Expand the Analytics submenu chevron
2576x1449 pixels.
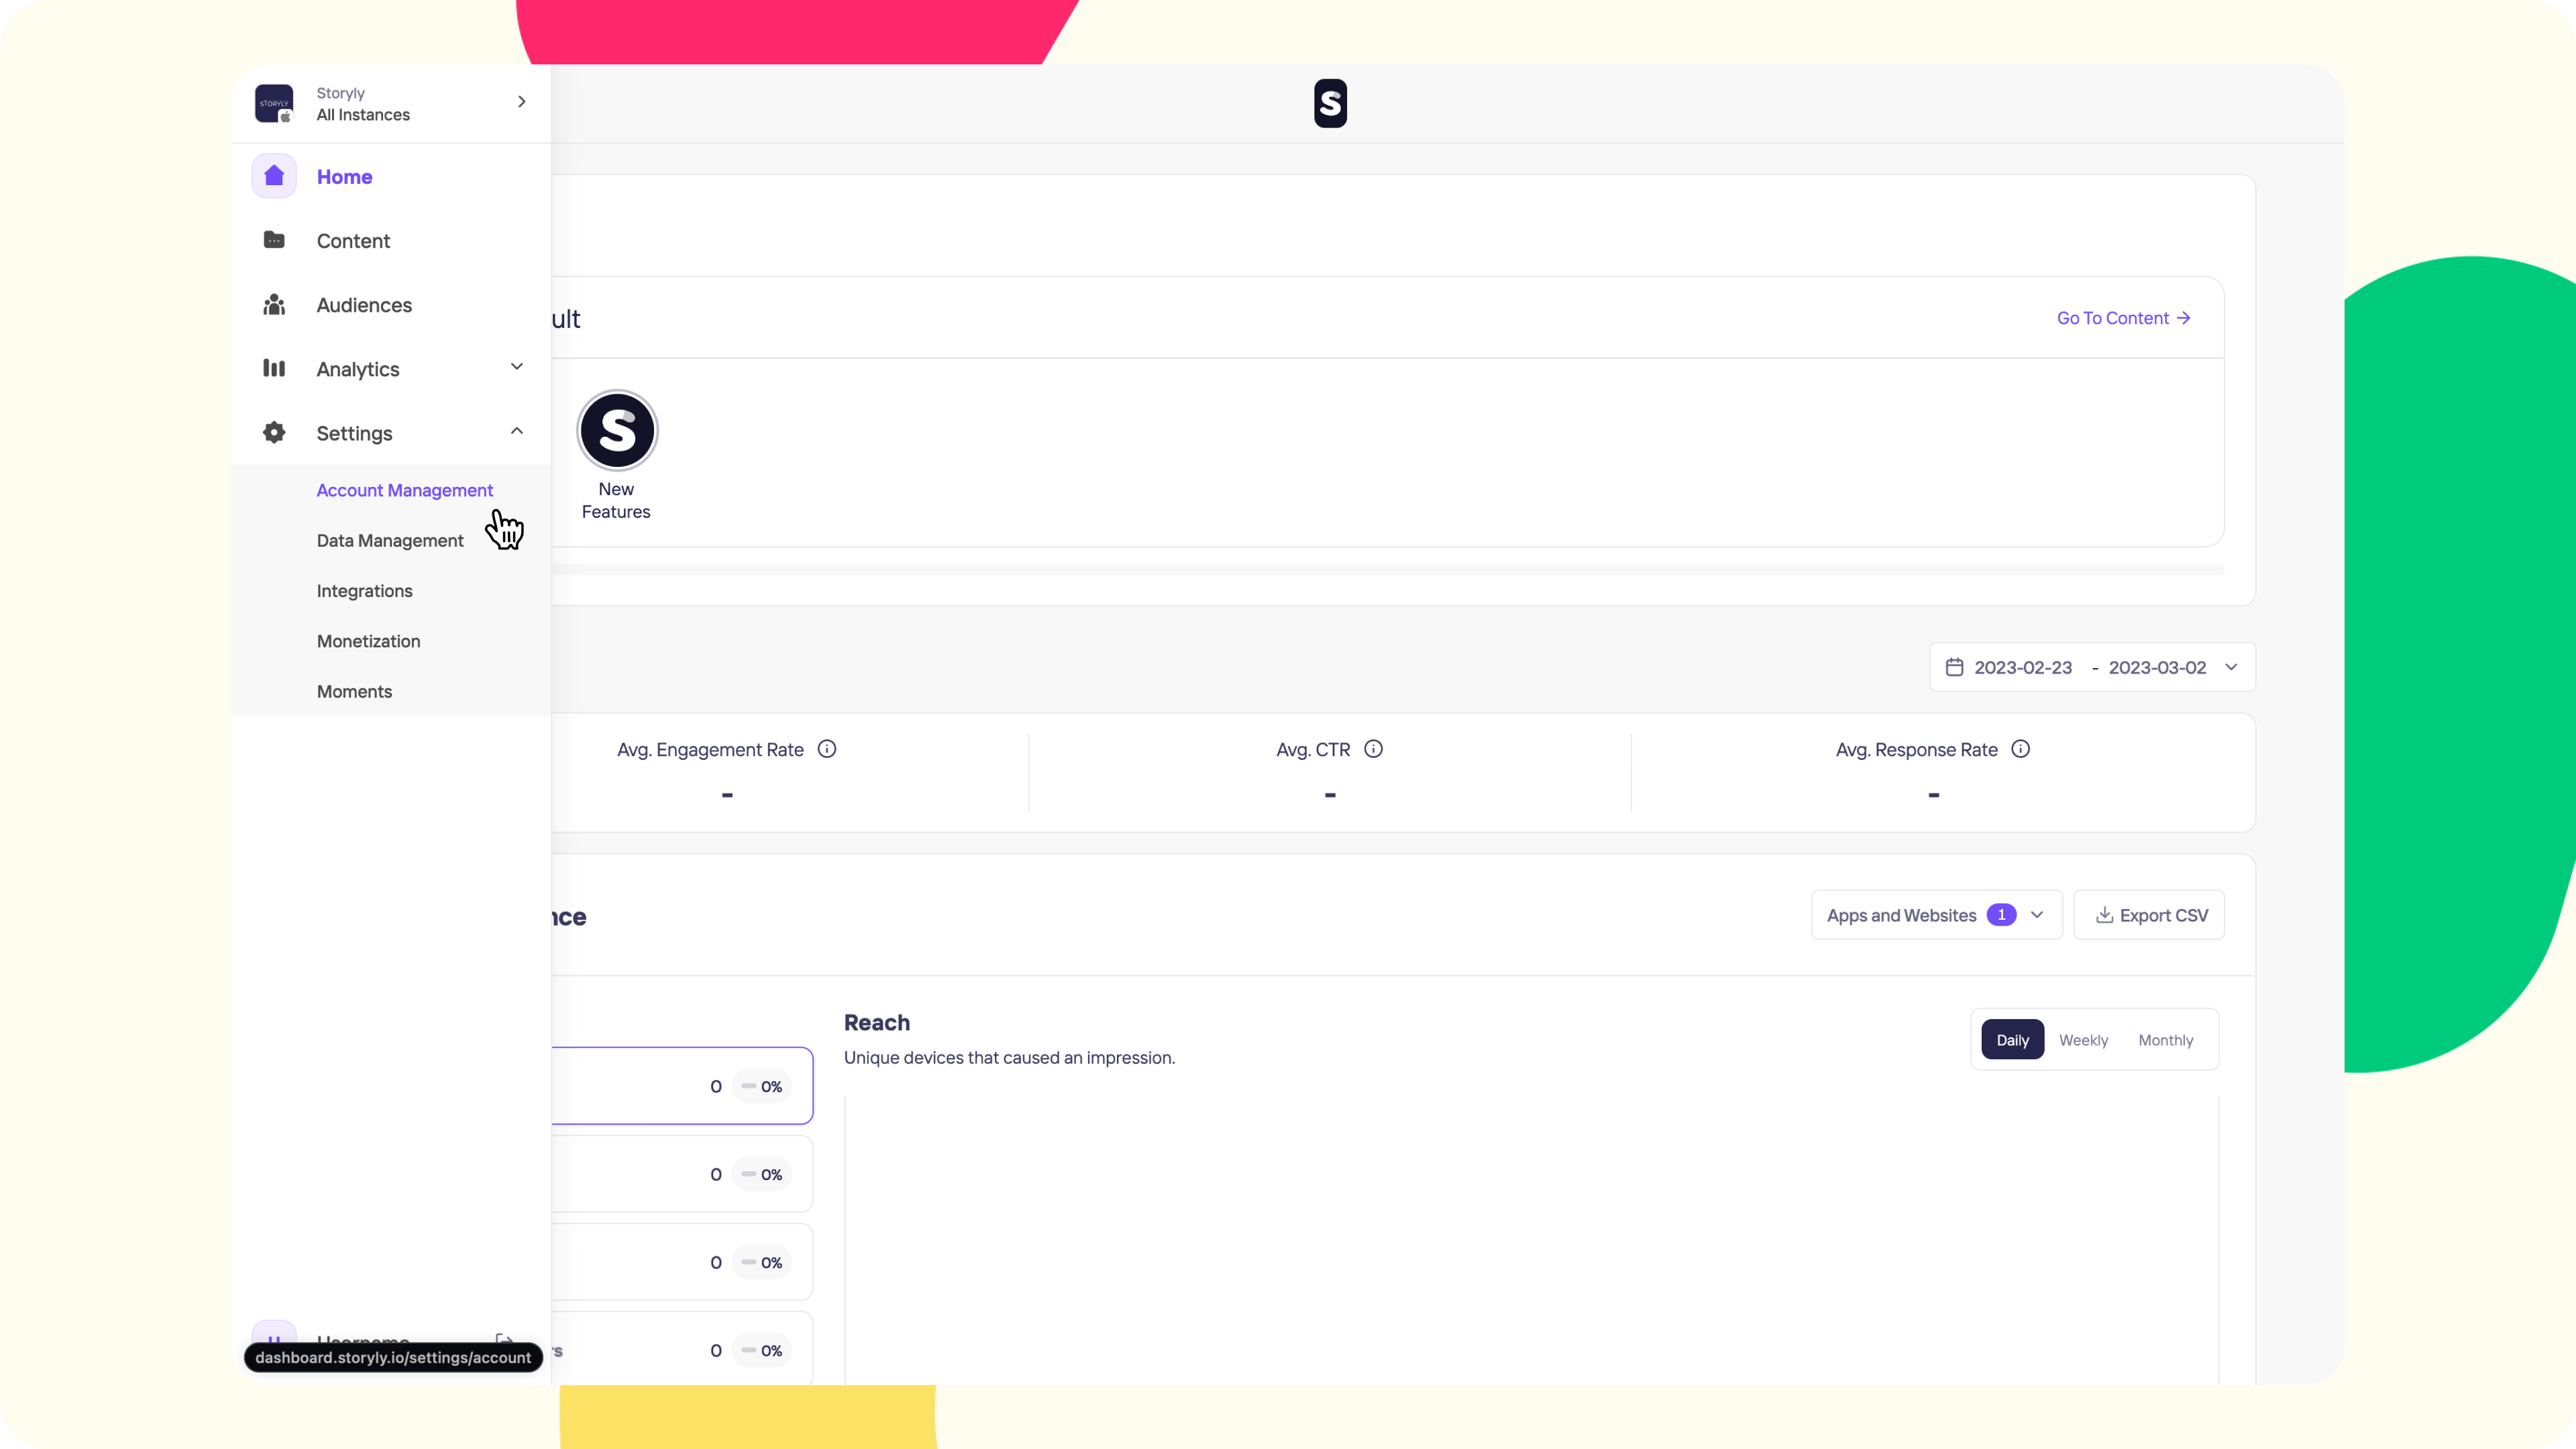[x=517, y=367]
